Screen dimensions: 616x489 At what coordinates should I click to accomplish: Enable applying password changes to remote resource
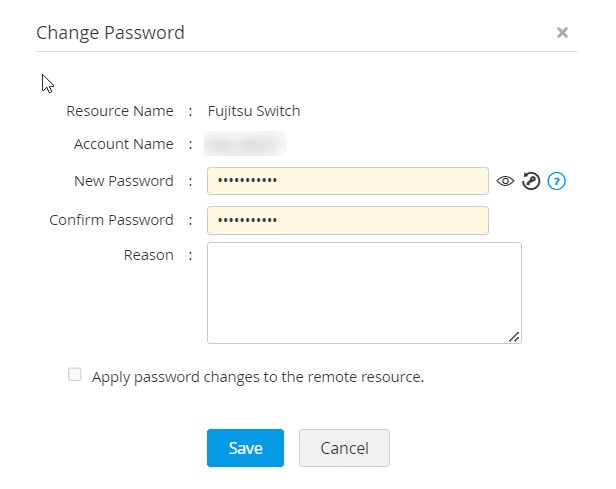click(75, 375)
